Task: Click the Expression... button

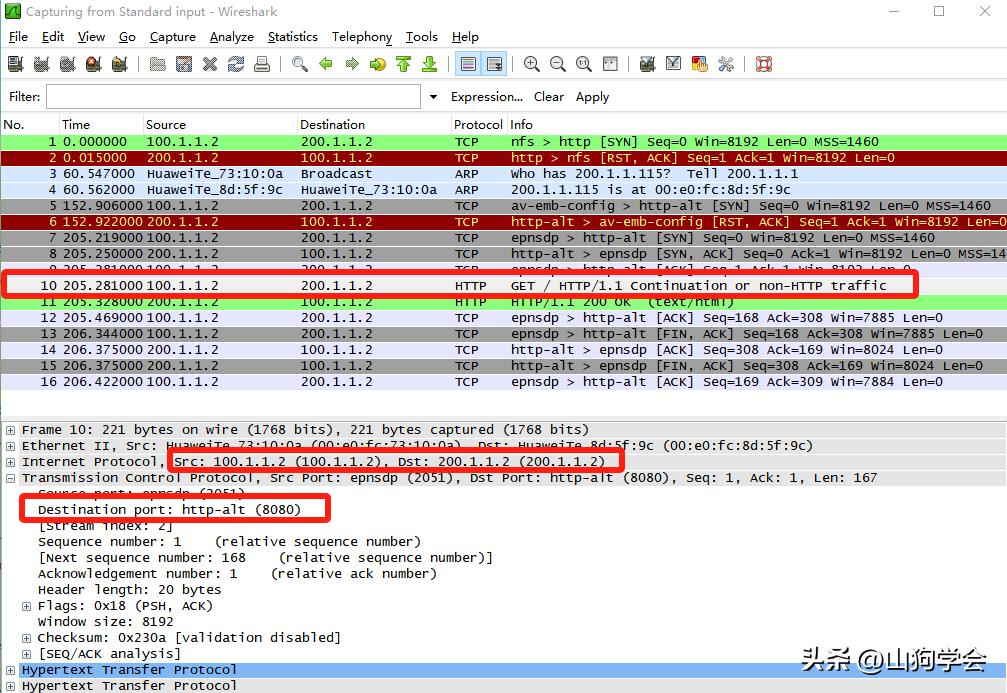Action: [486, 97]
